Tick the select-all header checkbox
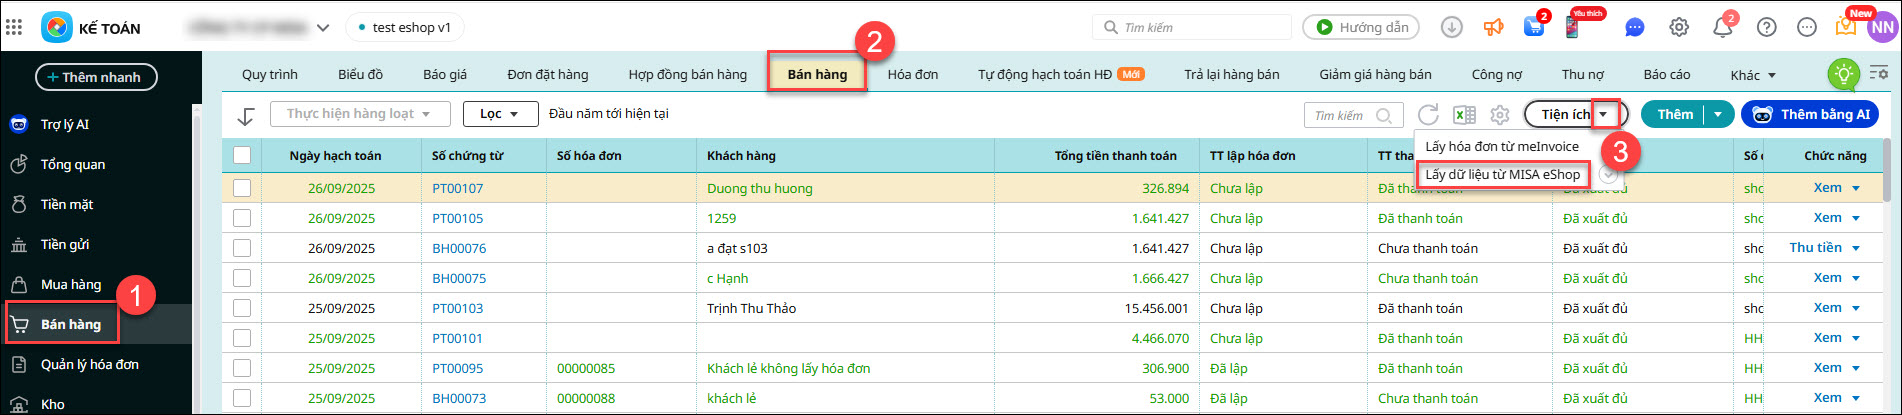Screen dimensions: 1902x415 coord(242,155)
